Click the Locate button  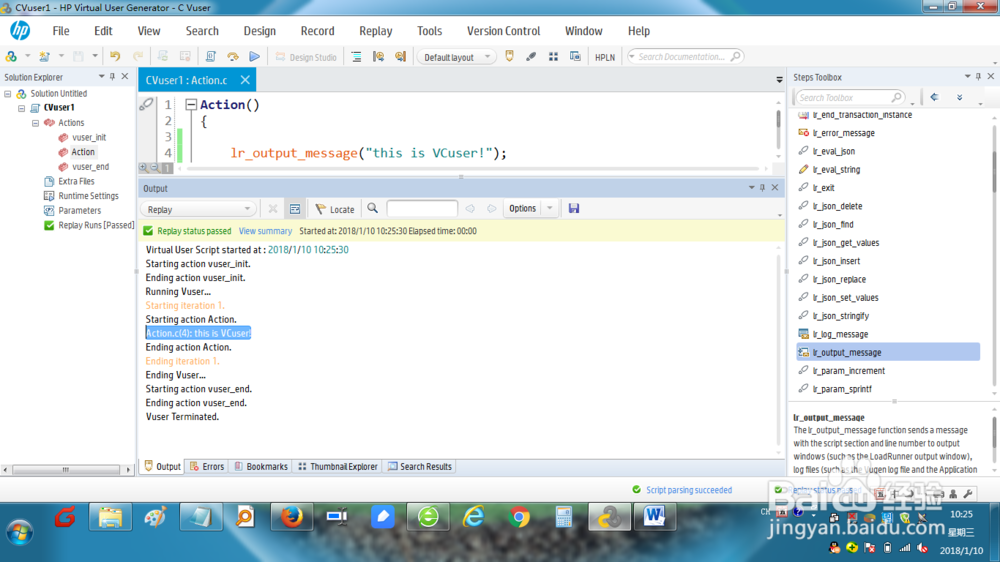click(335, 209)
